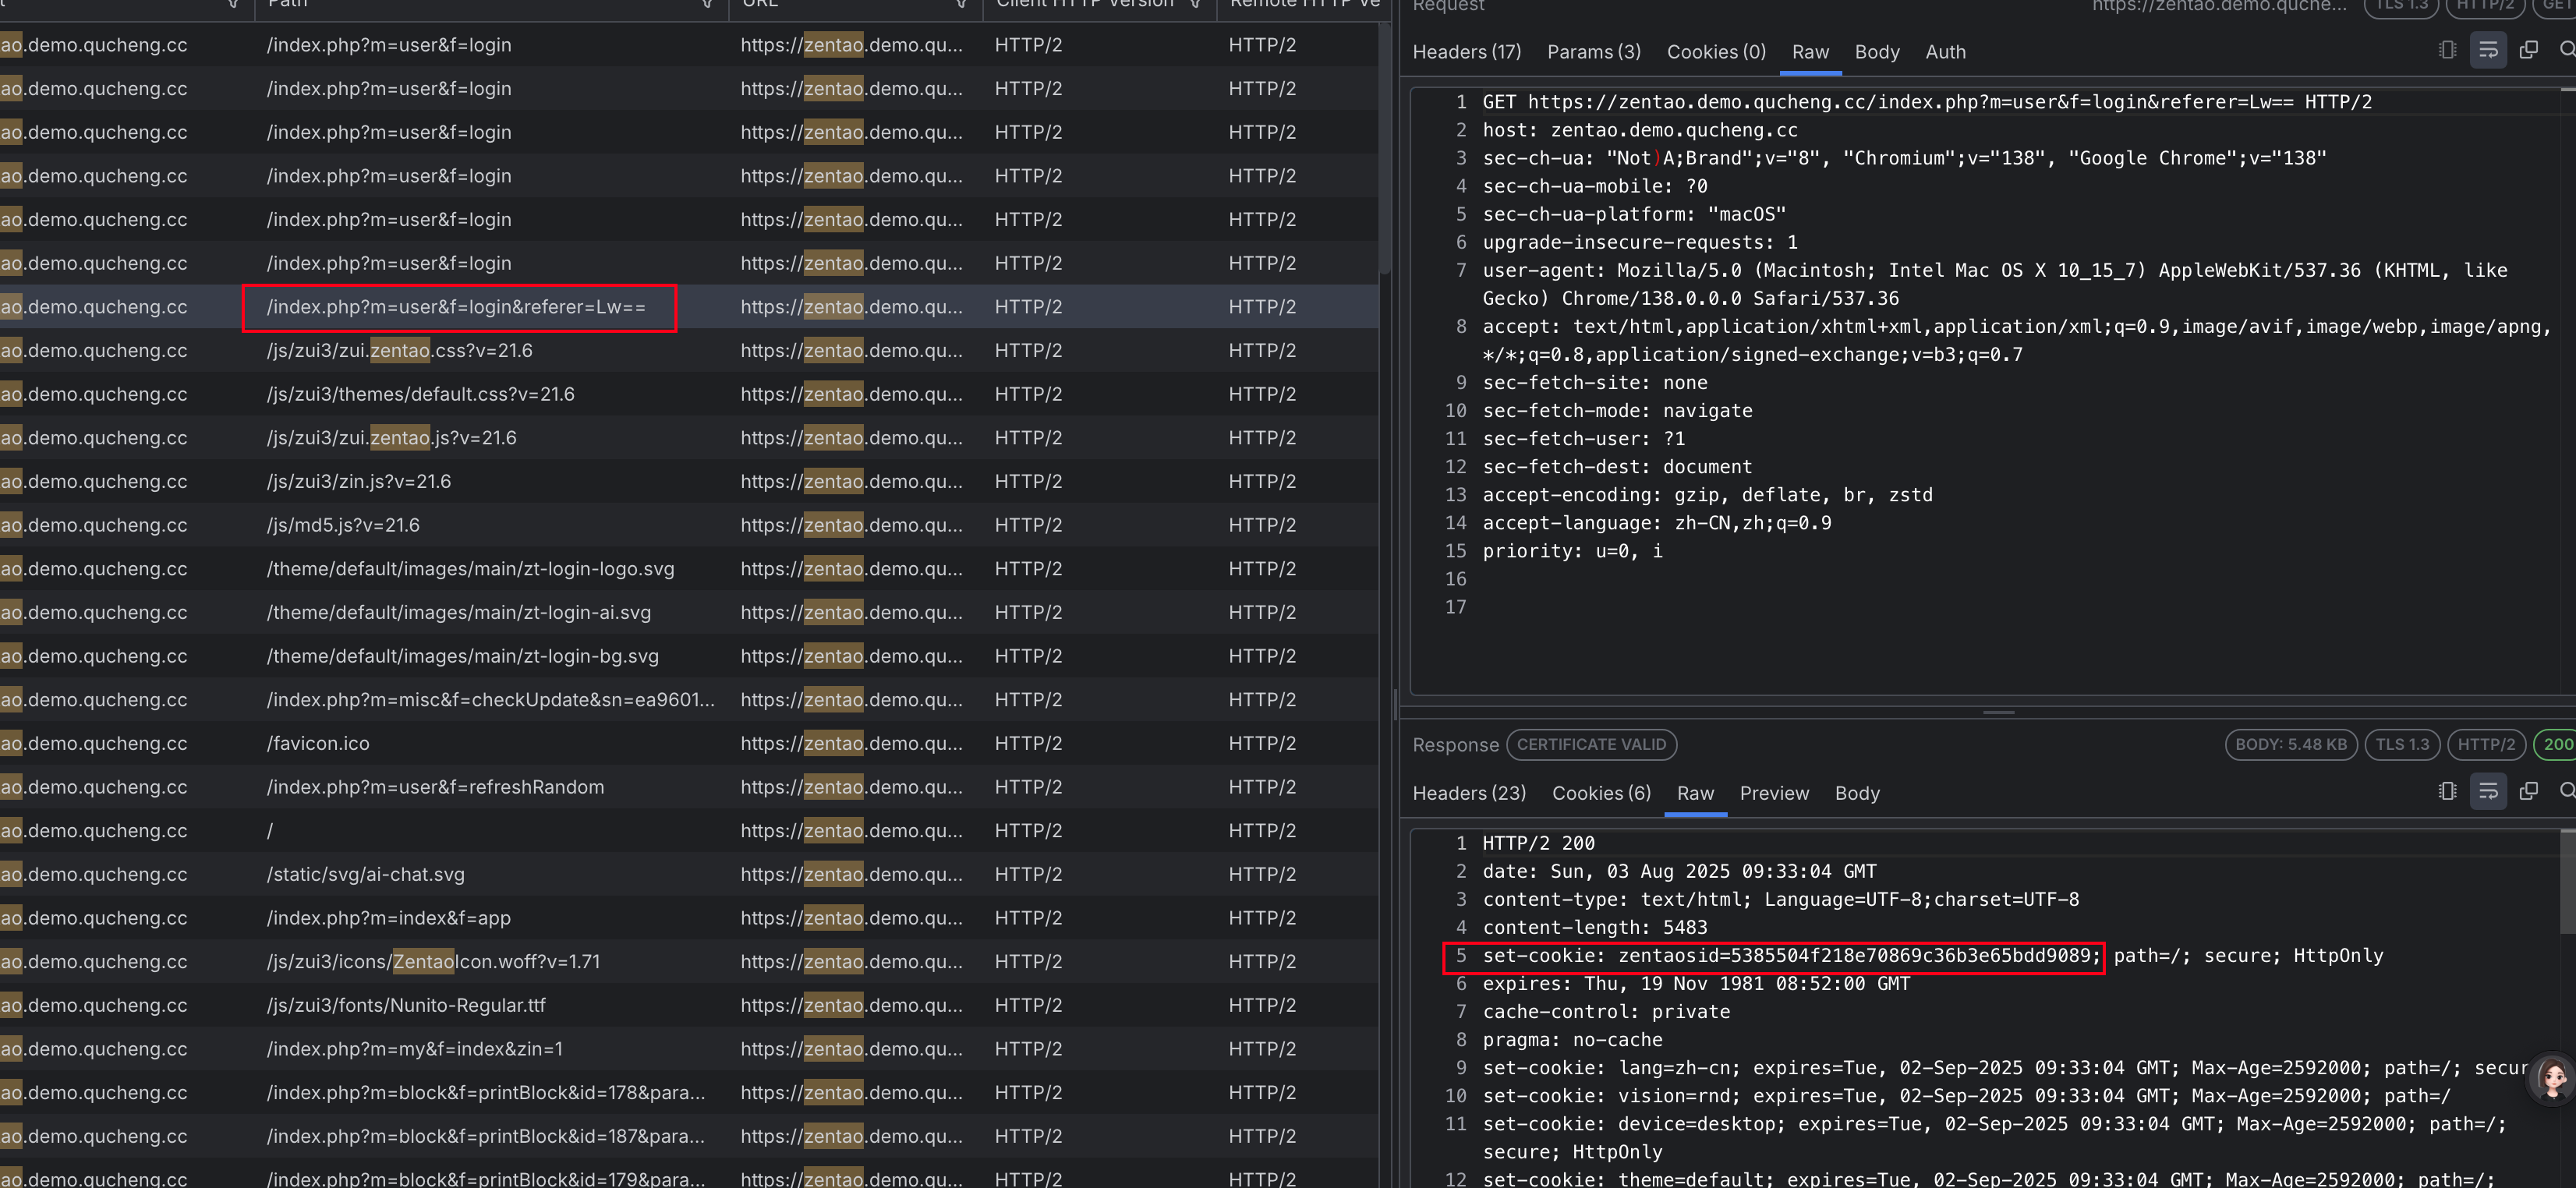
Task: Show the response Preview tab
Action: click(1774, 793)
